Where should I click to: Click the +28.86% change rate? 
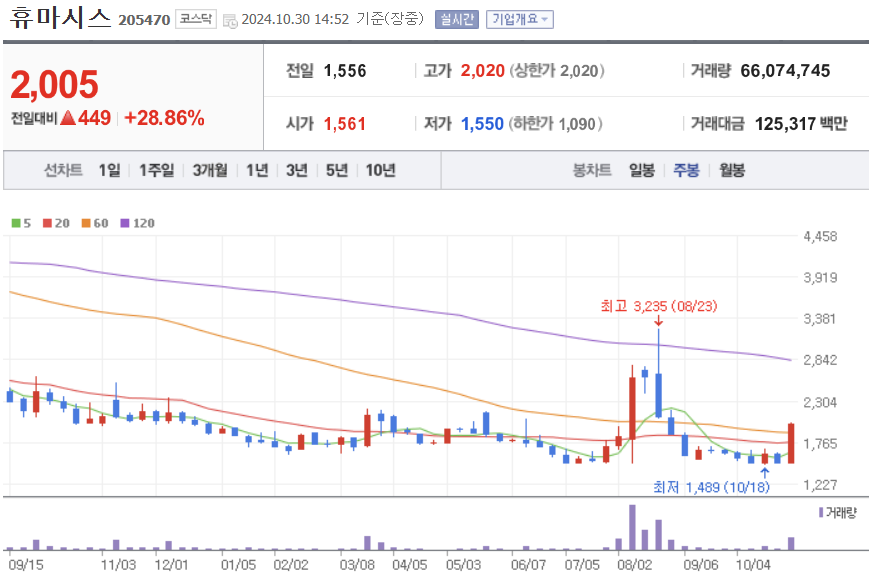pos(165,118)
